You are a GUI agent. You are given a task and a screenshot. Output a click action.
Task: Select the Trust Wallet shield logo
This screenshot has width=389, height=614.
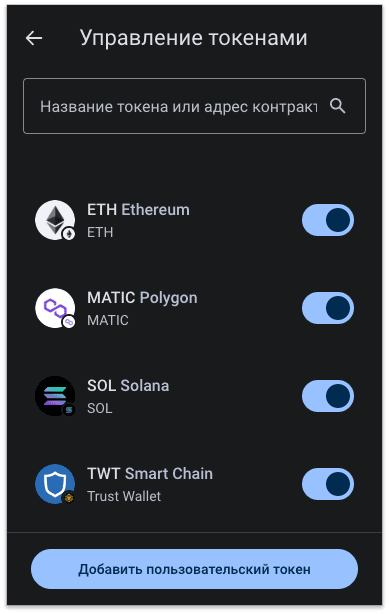pyautogui.click(x=54, y=484)
